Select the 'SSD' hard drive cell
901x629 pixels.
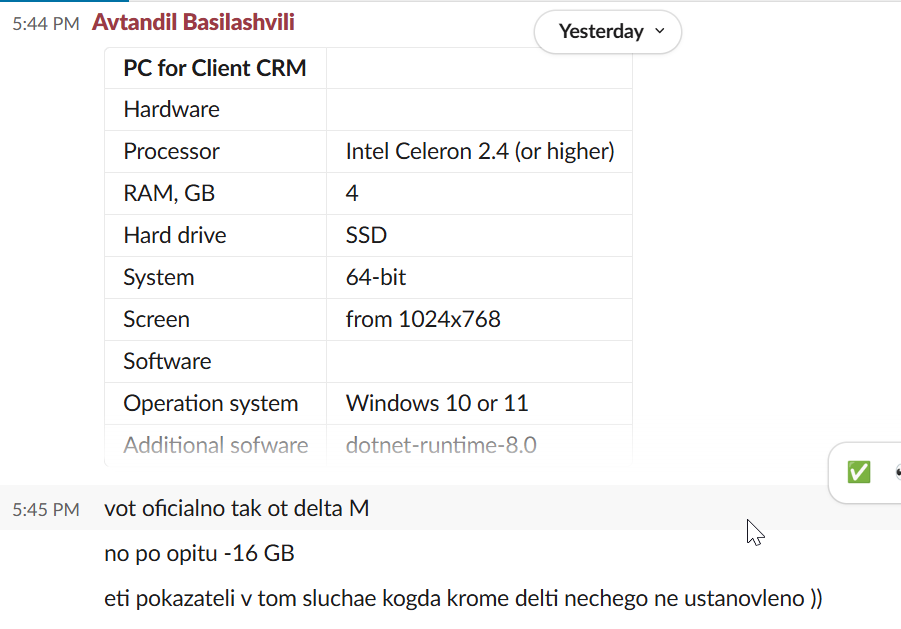tap(366, 236)
